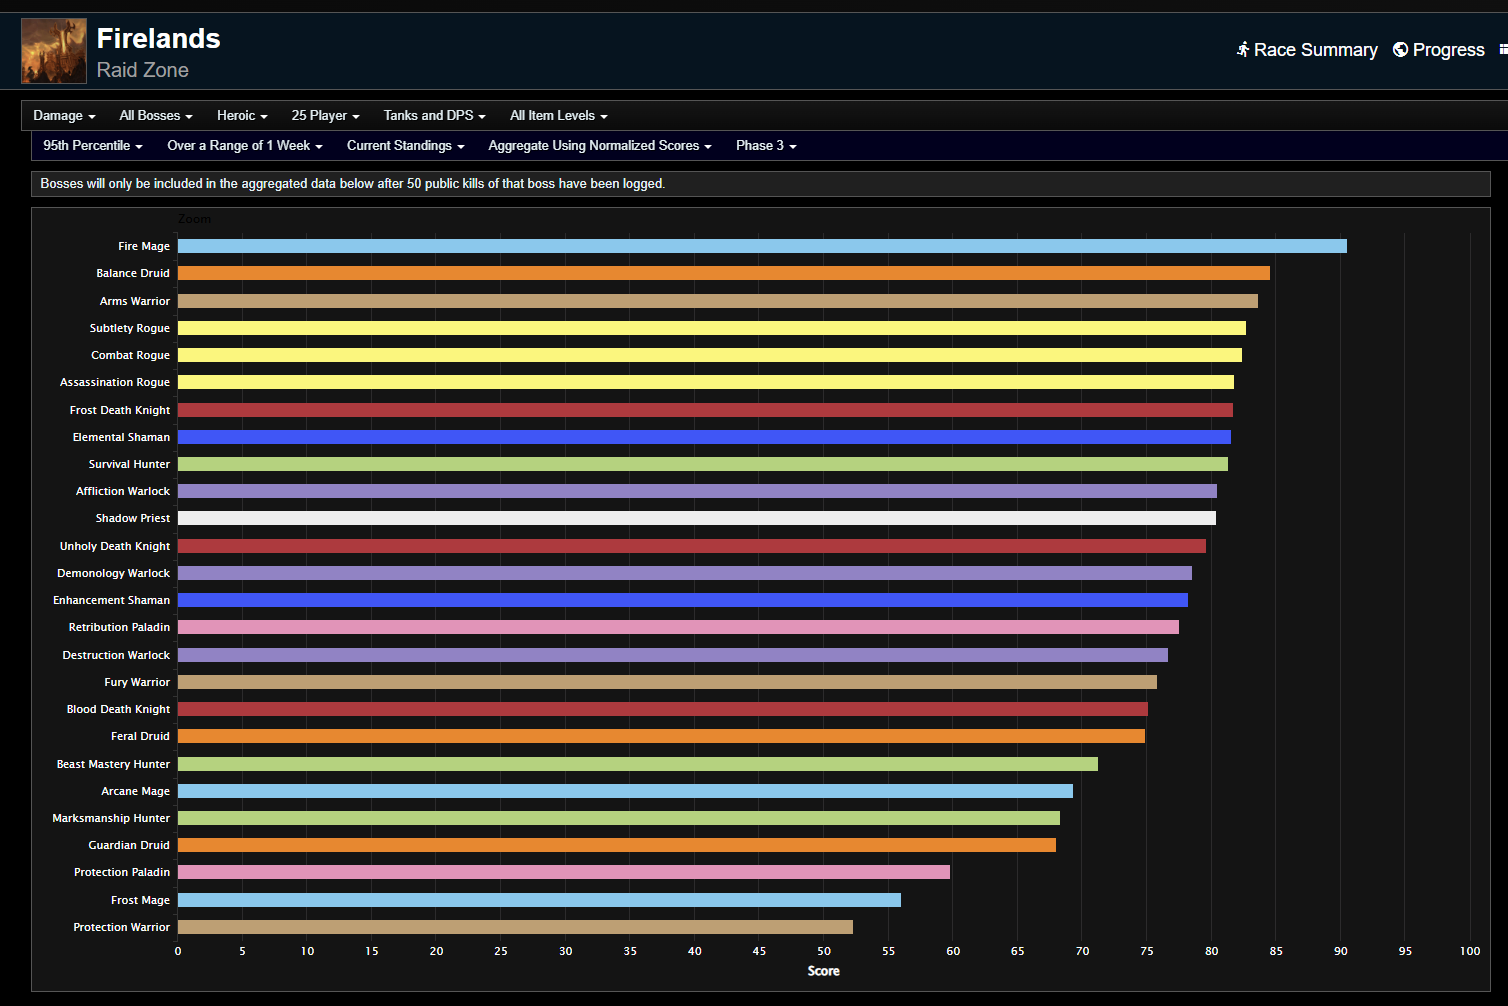Click the Destruction Warlock score bar
Screen dimensions: 1508x1006
coord(673,655)
